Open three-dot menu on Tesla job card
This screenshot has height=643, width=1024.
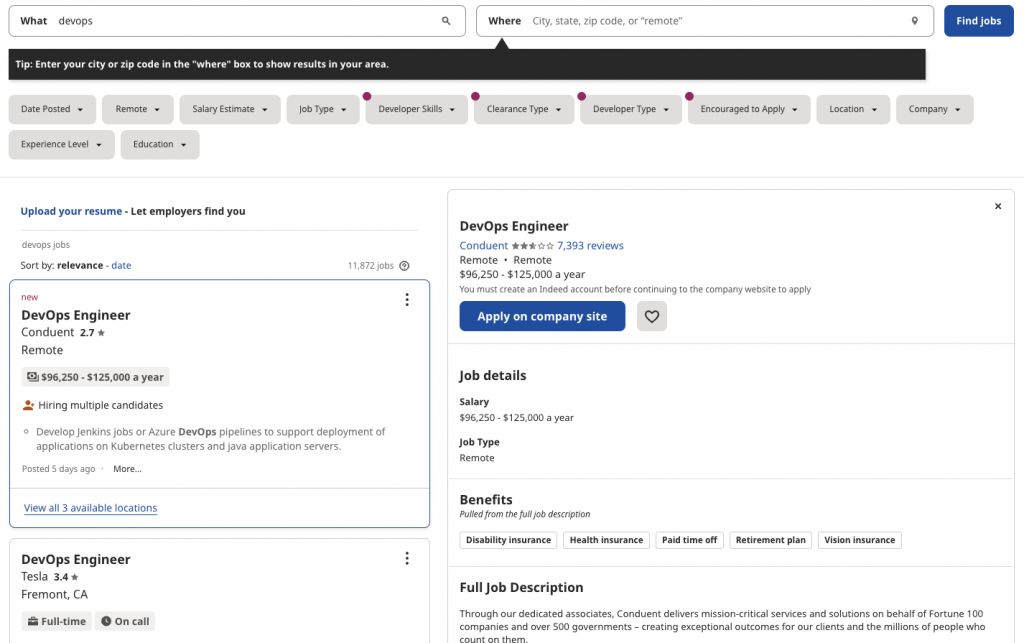click(407, 559)
